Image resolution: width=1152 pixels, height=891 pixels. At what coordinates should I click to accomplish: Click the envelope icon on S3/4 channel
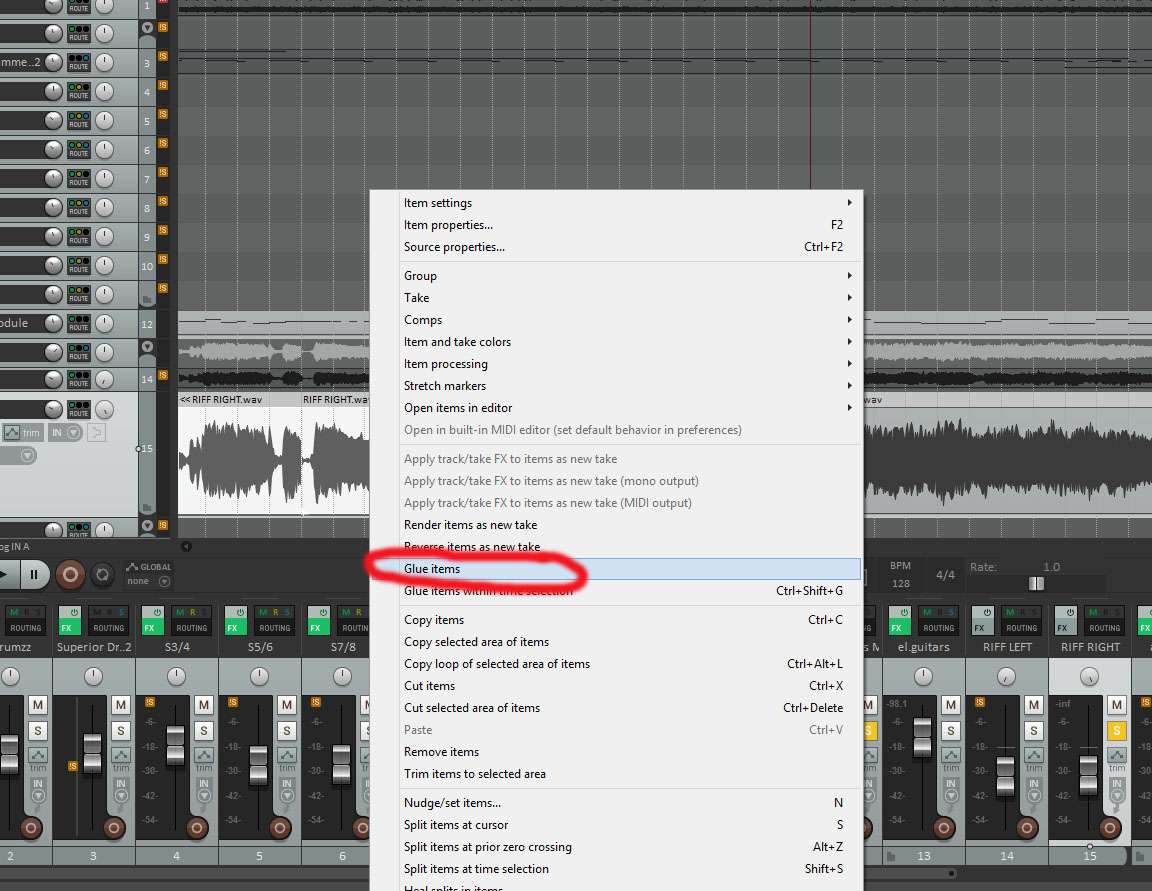tap(203, 755)
